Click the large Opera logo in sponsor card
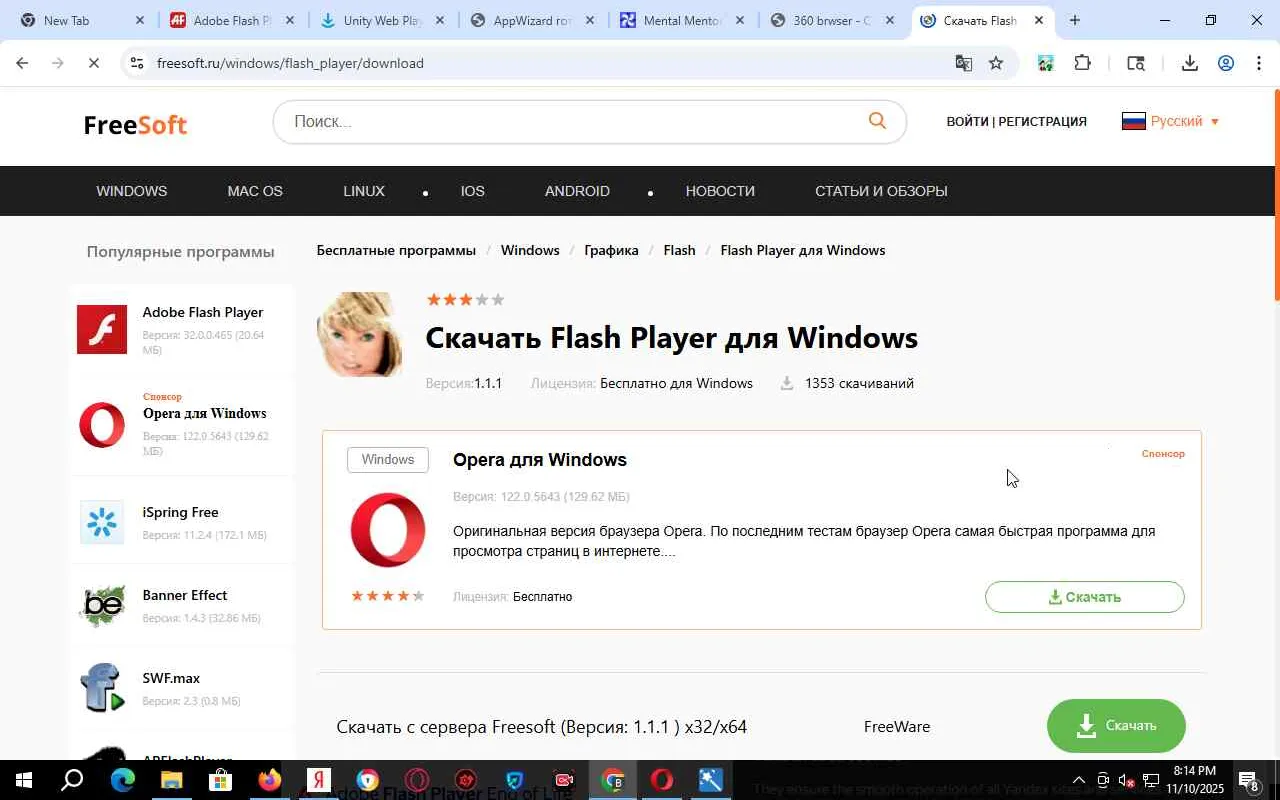 coord(388,530)
